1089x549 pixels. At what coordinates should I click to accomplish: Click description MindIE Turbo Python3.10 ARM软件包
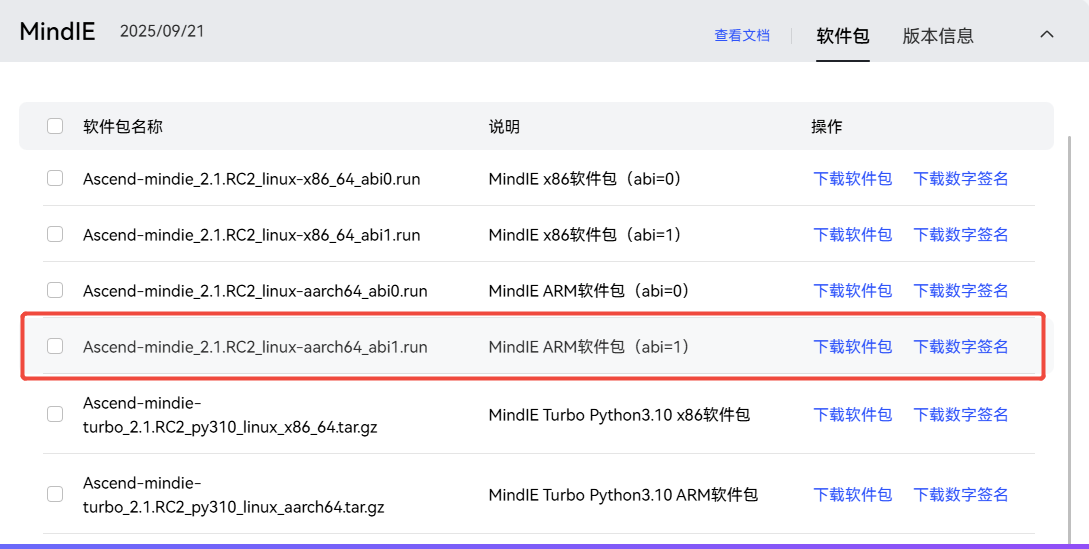623,495
